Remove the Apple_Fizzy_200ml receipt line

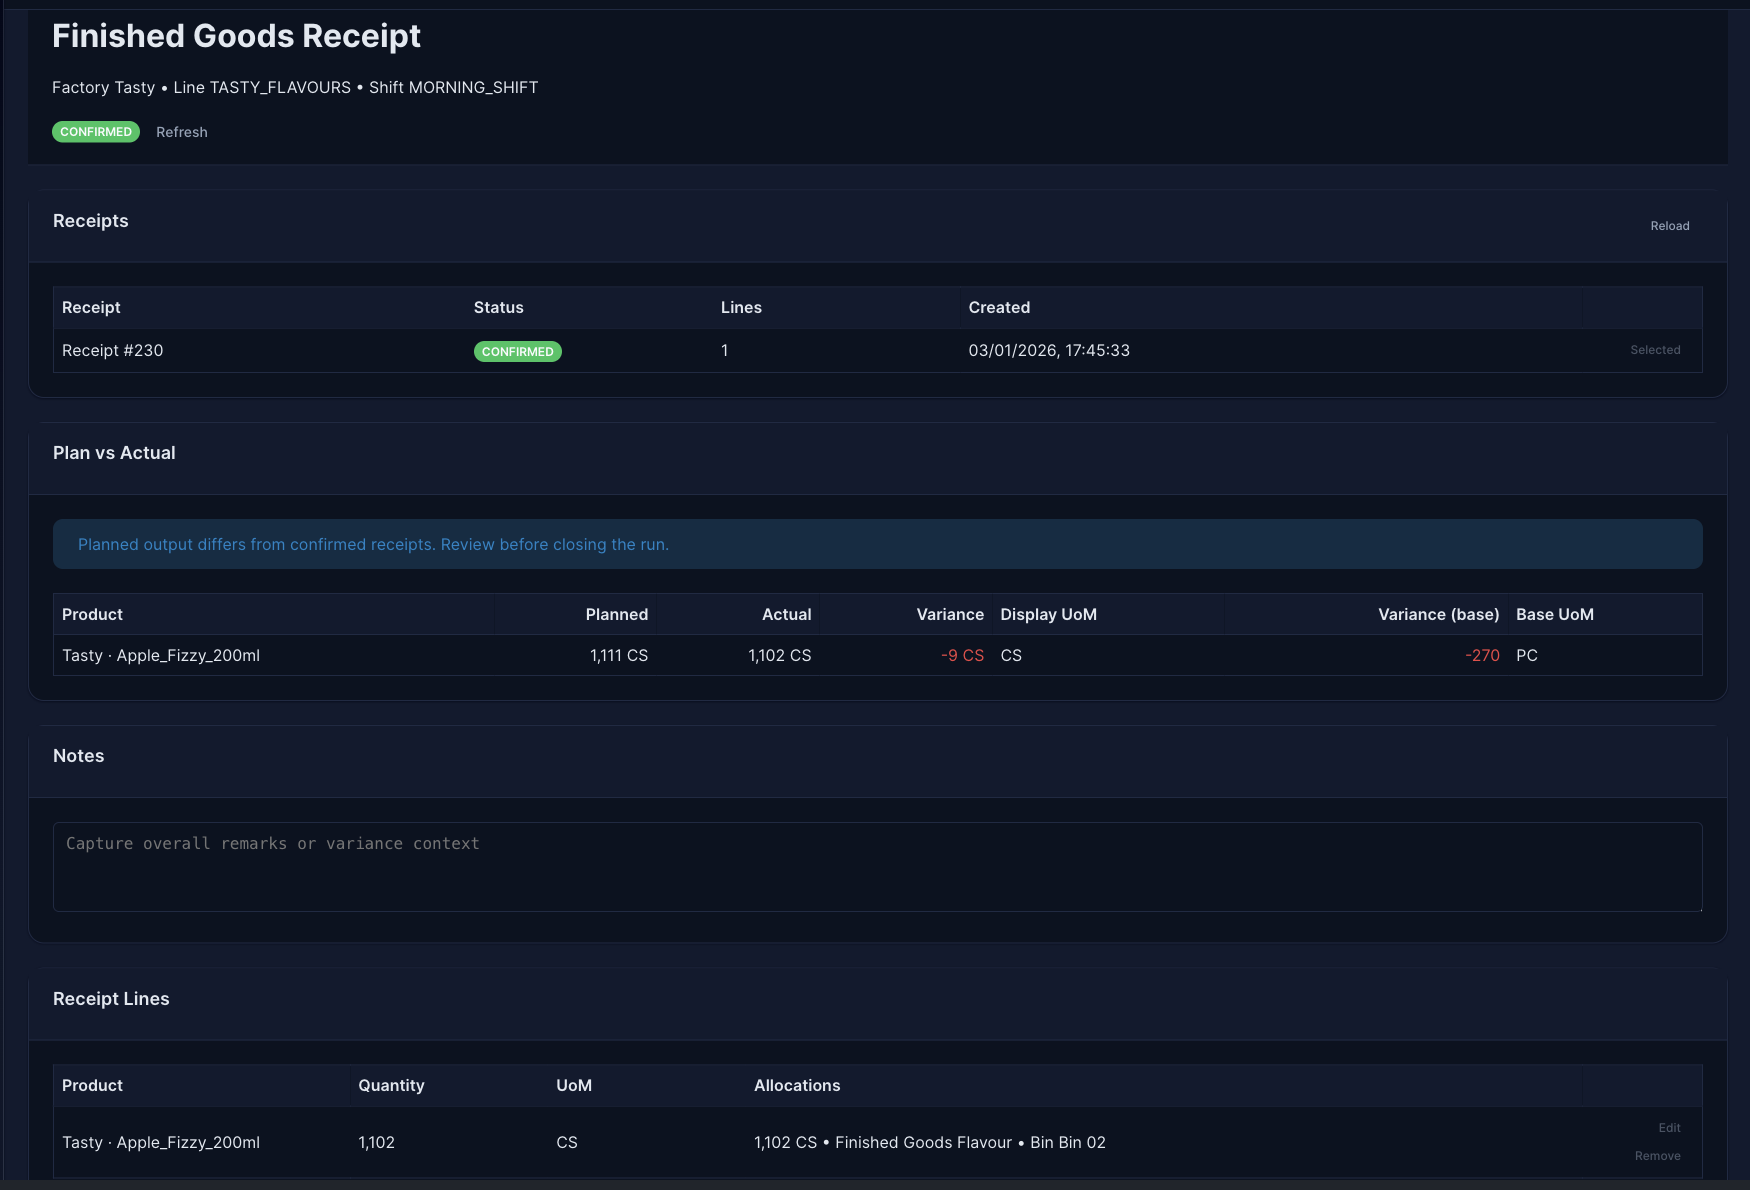[x=1657, y=1156]
